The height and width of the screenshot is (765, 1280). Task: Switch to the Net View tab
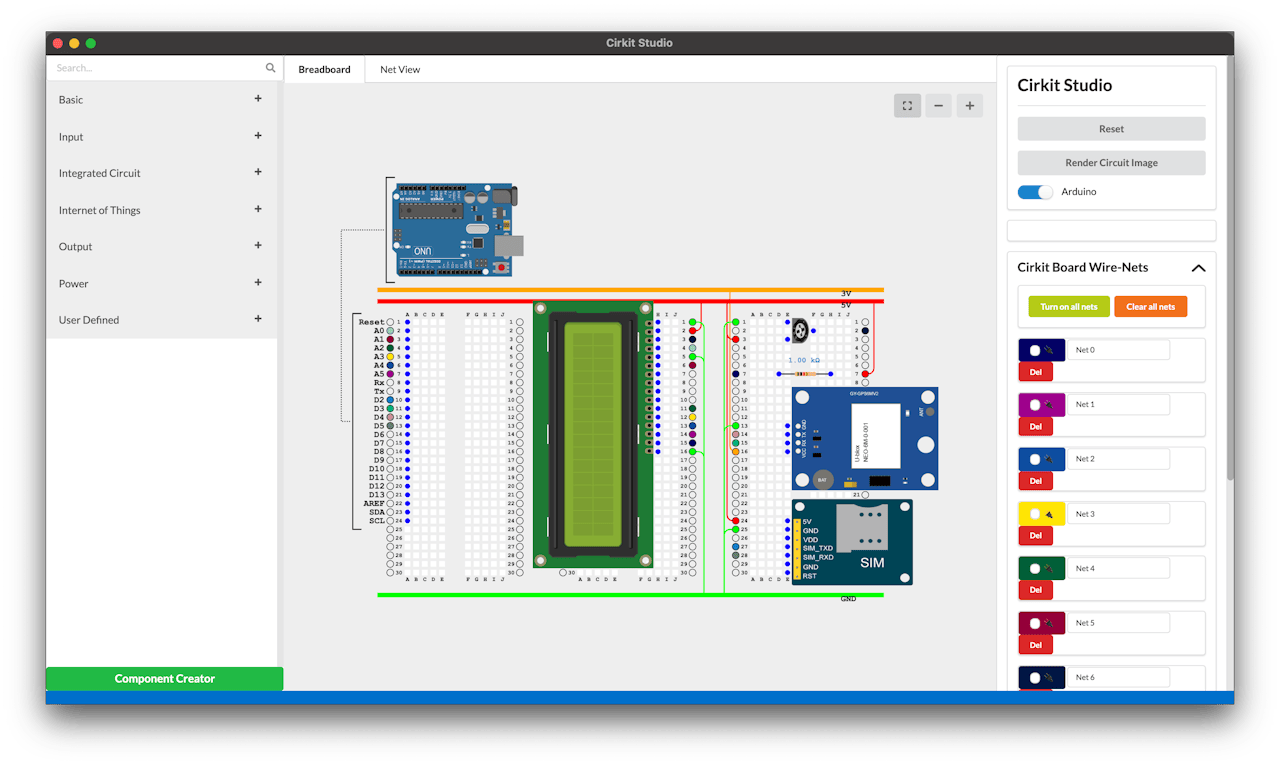pyautogui.click(x=399, y=69)
